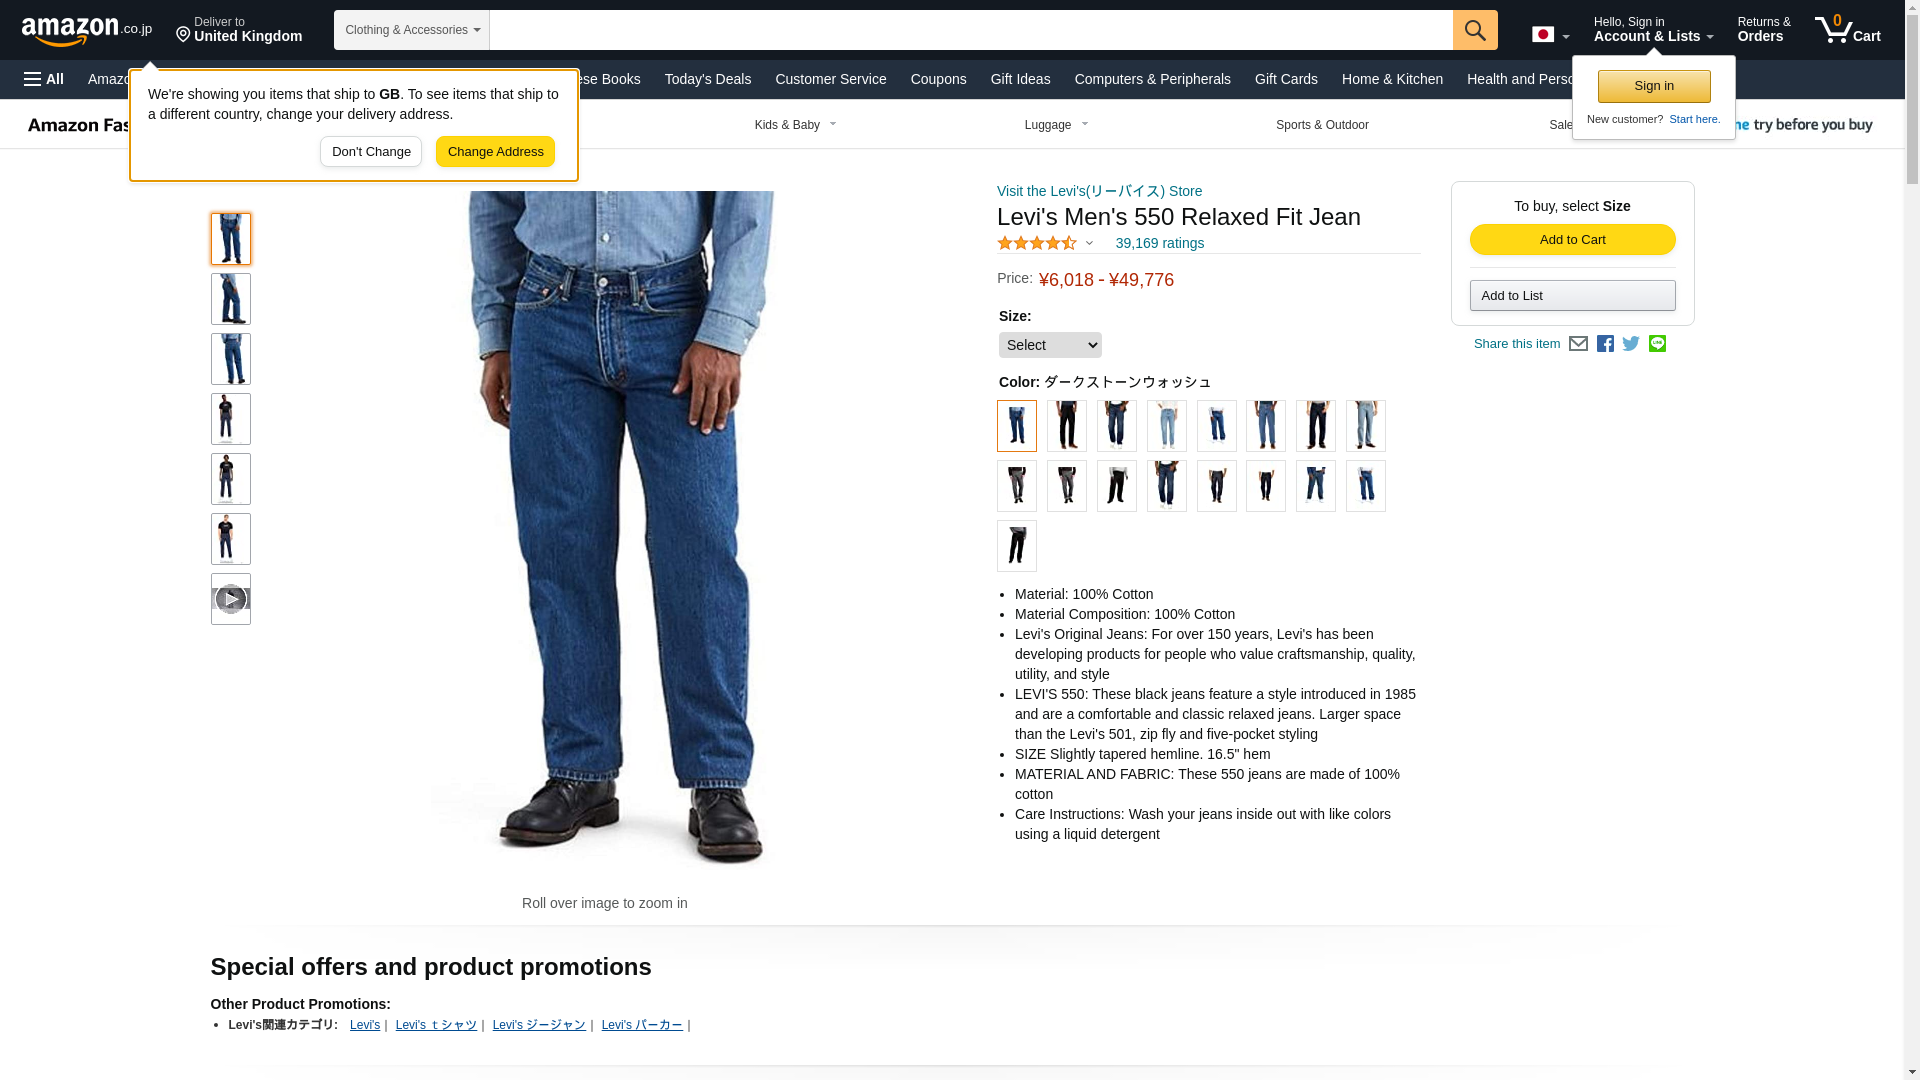Select the light blue jeans swatch
This screenshot has height=1080, width=1920.
[x=1167, y=426]
